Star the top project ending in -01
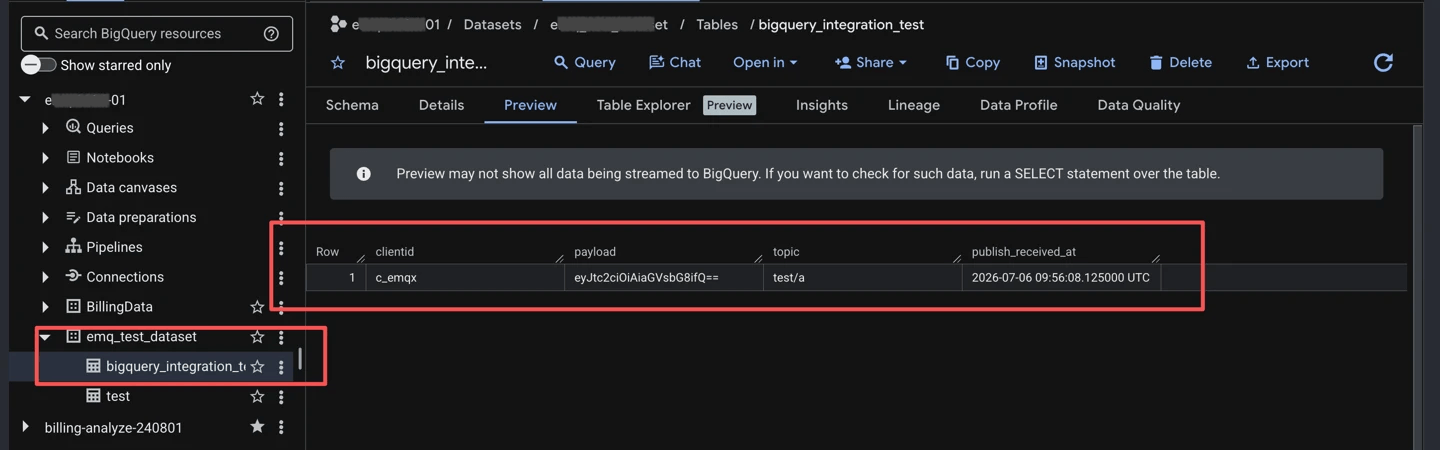Screen dimensions: 1440x450 click(x=257, y=98)
